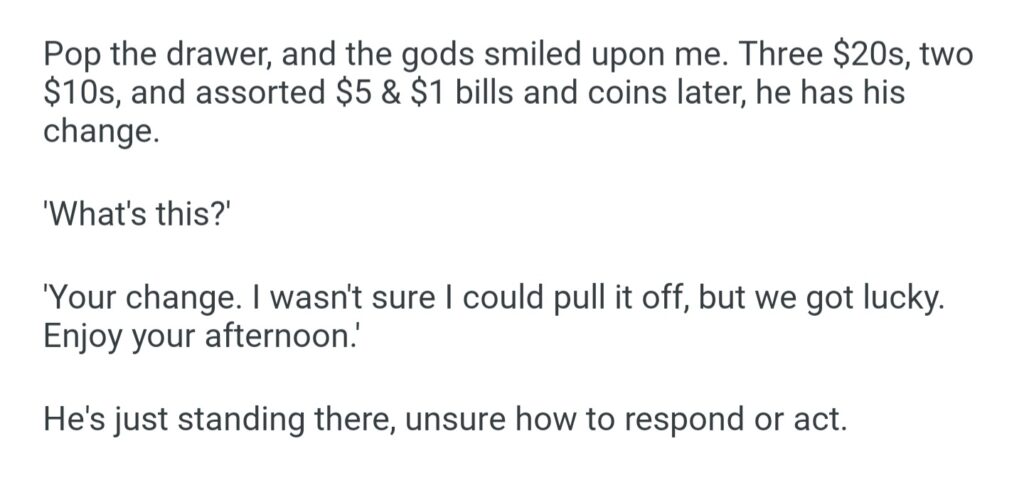This screenshot has width=1024, height=478.
Task: Click the phrase 'he has his'
Action: pos(833,94)
